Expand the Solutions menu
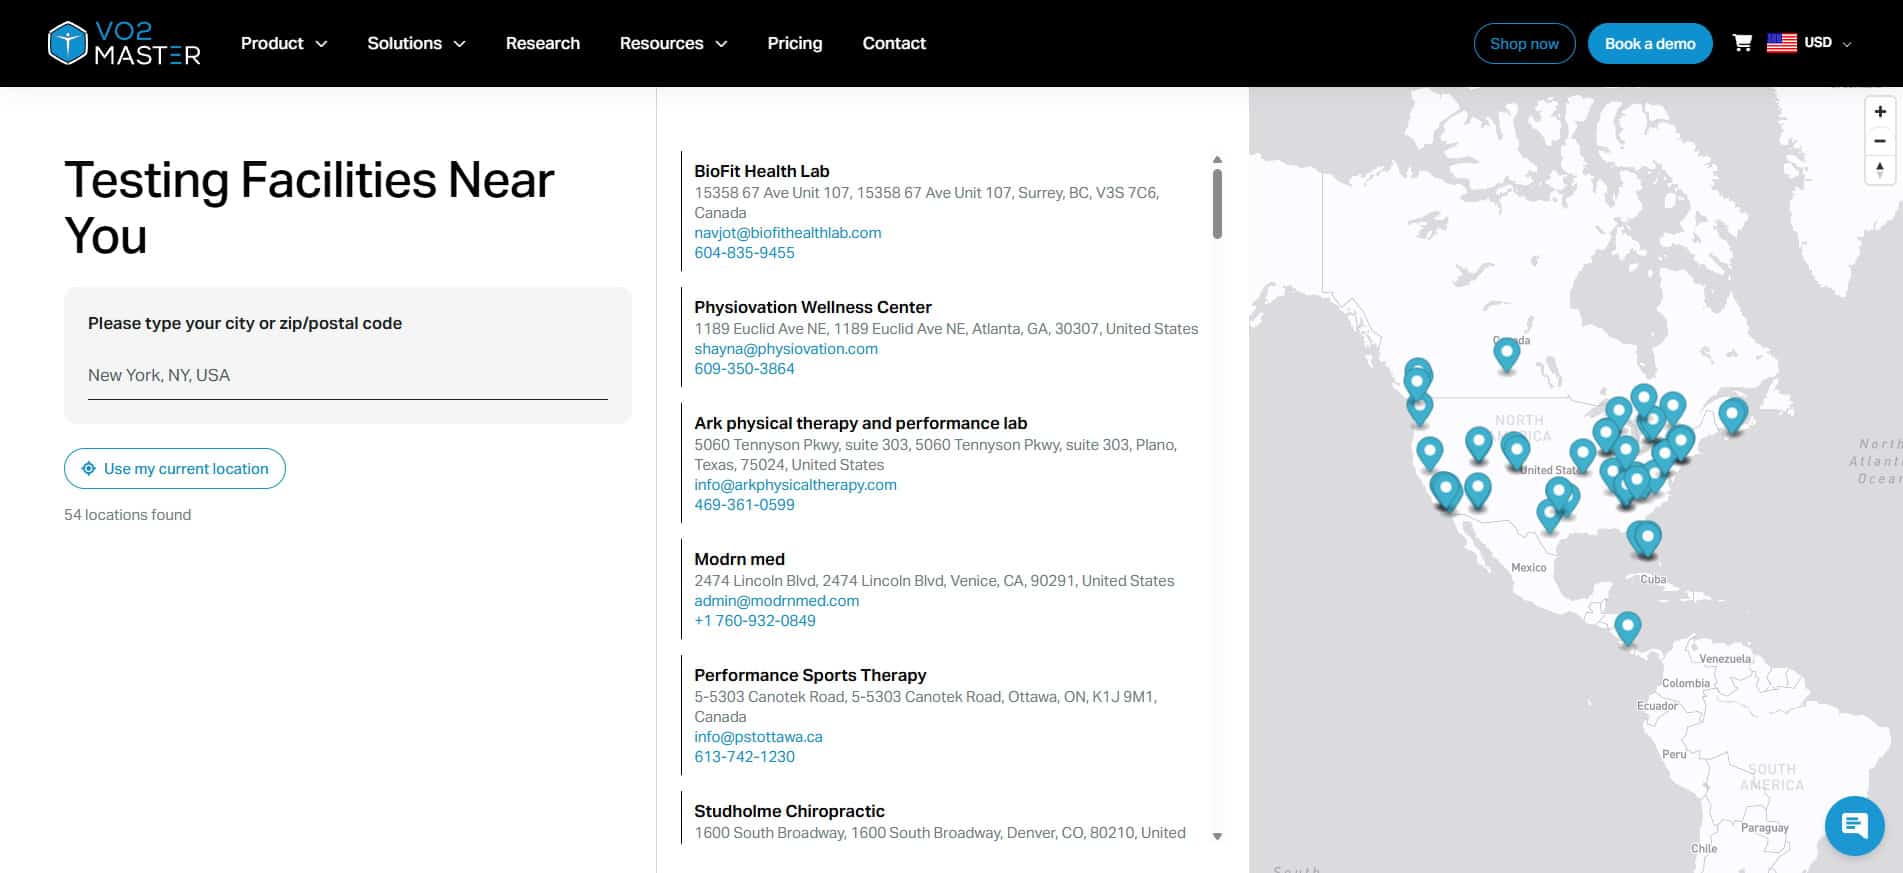1903x873 pixels. tap(416, 43)
